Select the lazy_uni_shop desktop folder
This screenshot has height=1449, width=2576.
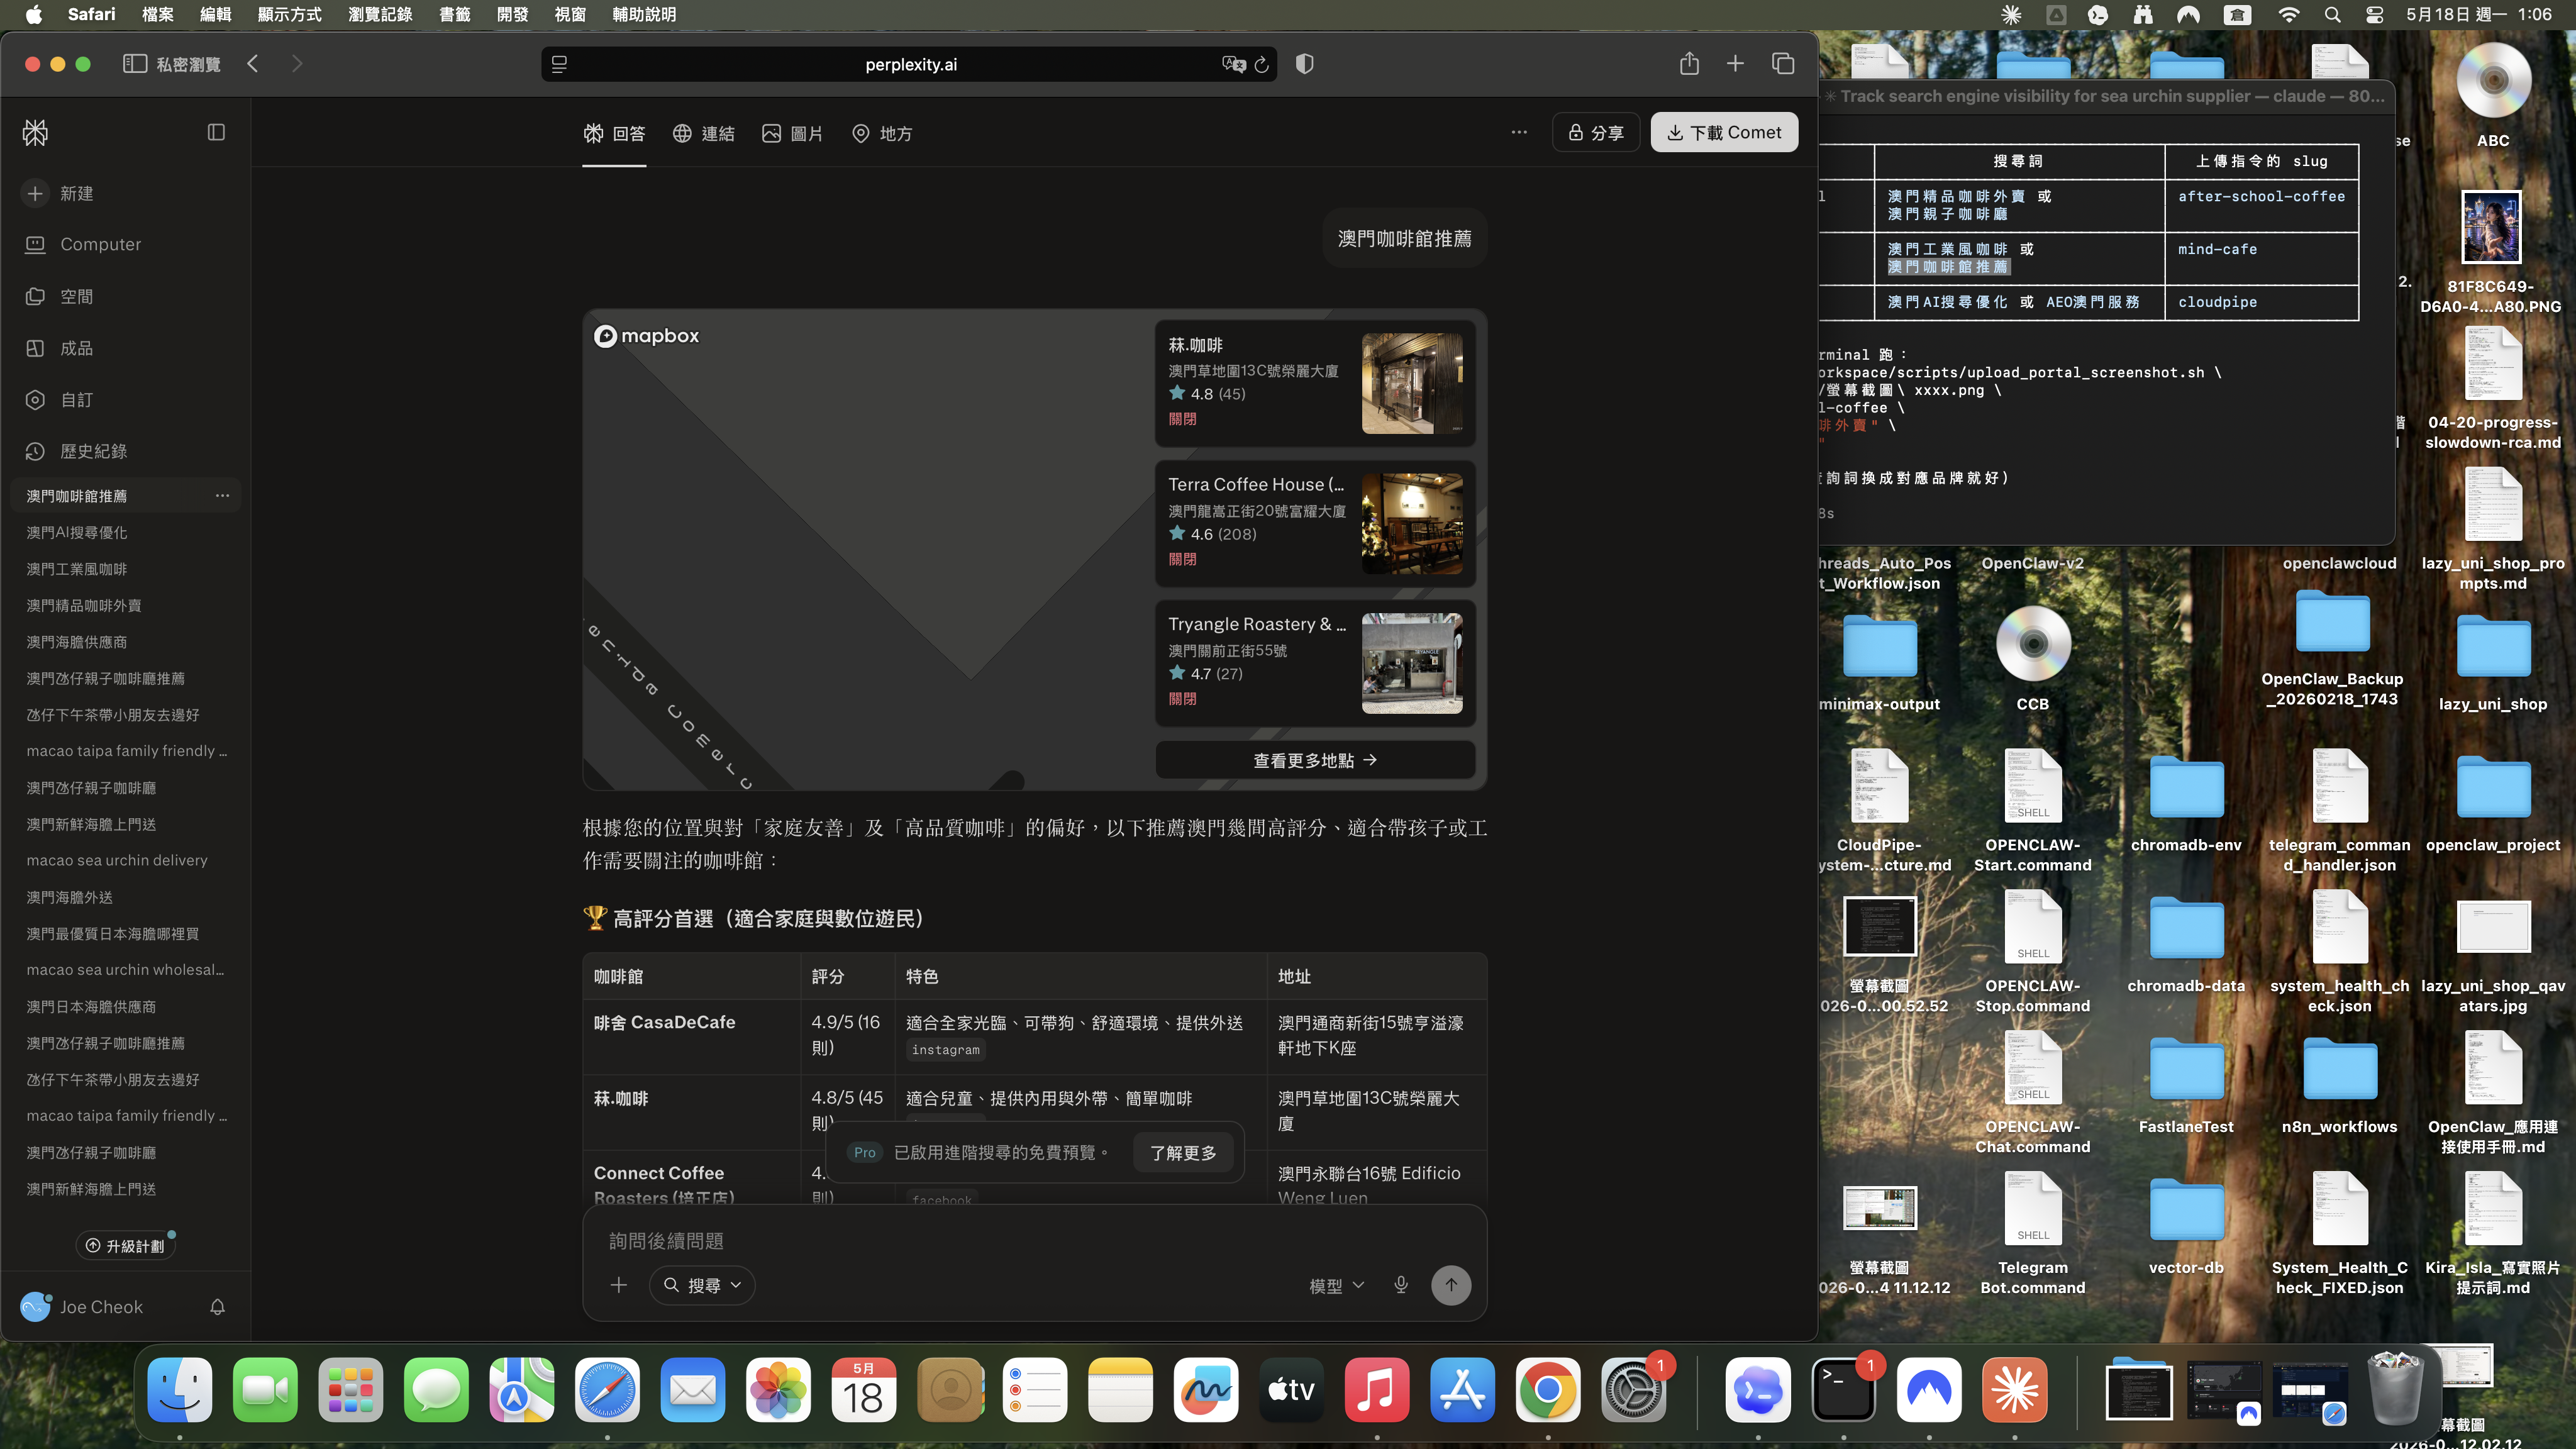pyautogui.click(x=2492, y=662)
